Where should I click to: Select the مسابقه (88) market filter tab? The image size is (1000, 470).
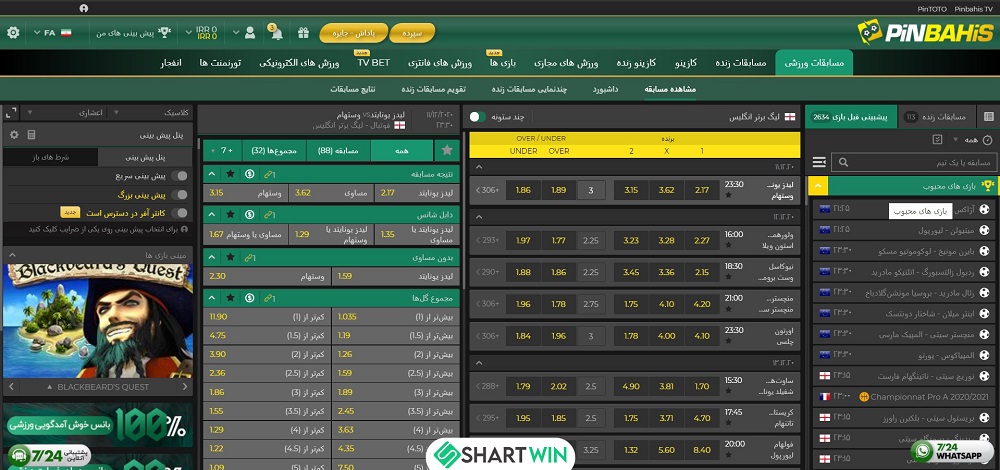338,151
